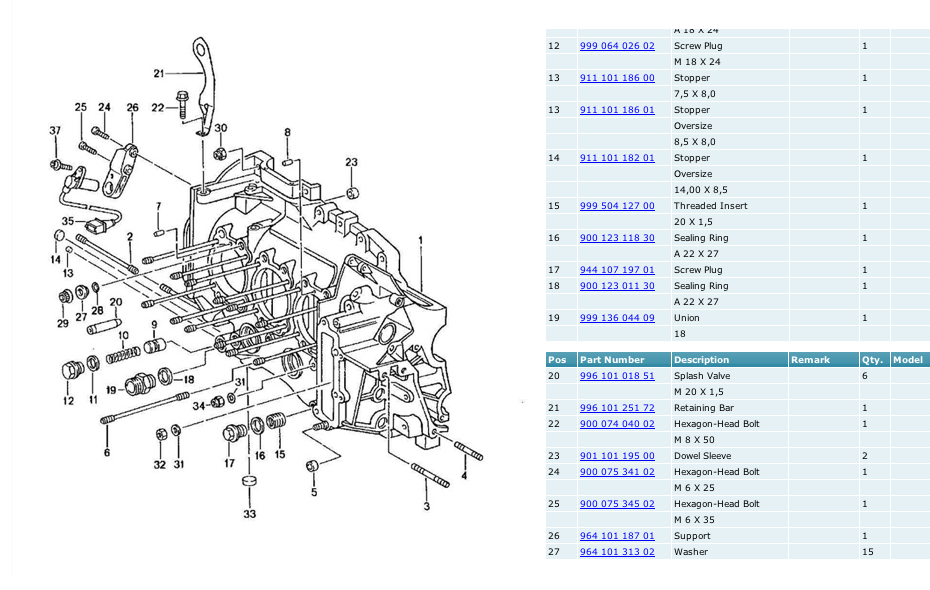Open Splash Valve link 996 101 018 51
The height and width of the screenshot is (590, 930).
[x=617, y=376]
